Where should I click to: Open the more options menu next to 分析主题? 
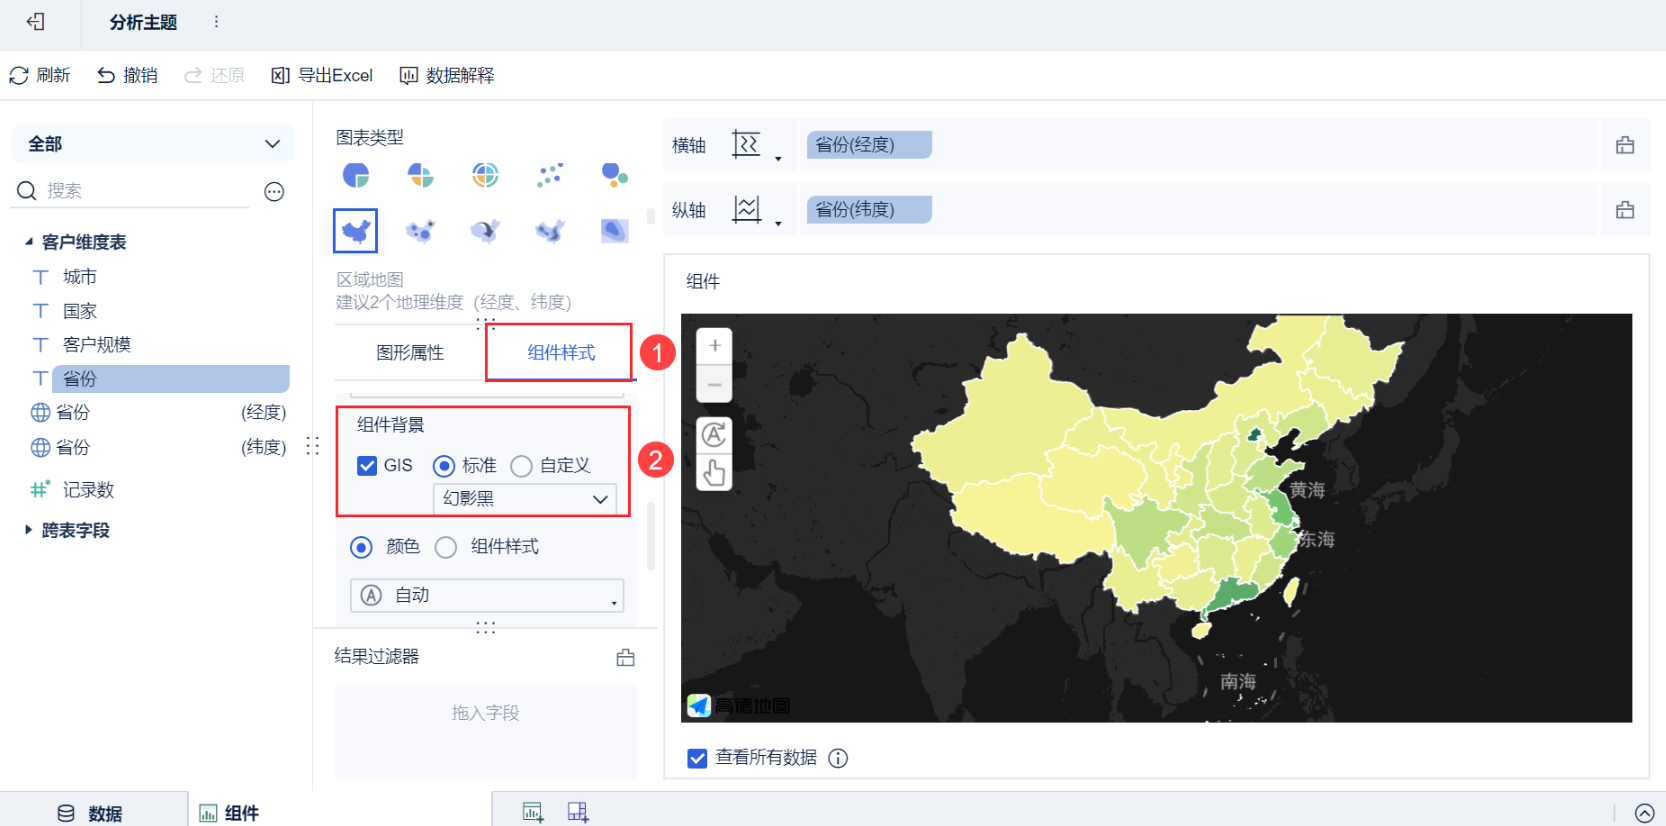pos(216,21)
